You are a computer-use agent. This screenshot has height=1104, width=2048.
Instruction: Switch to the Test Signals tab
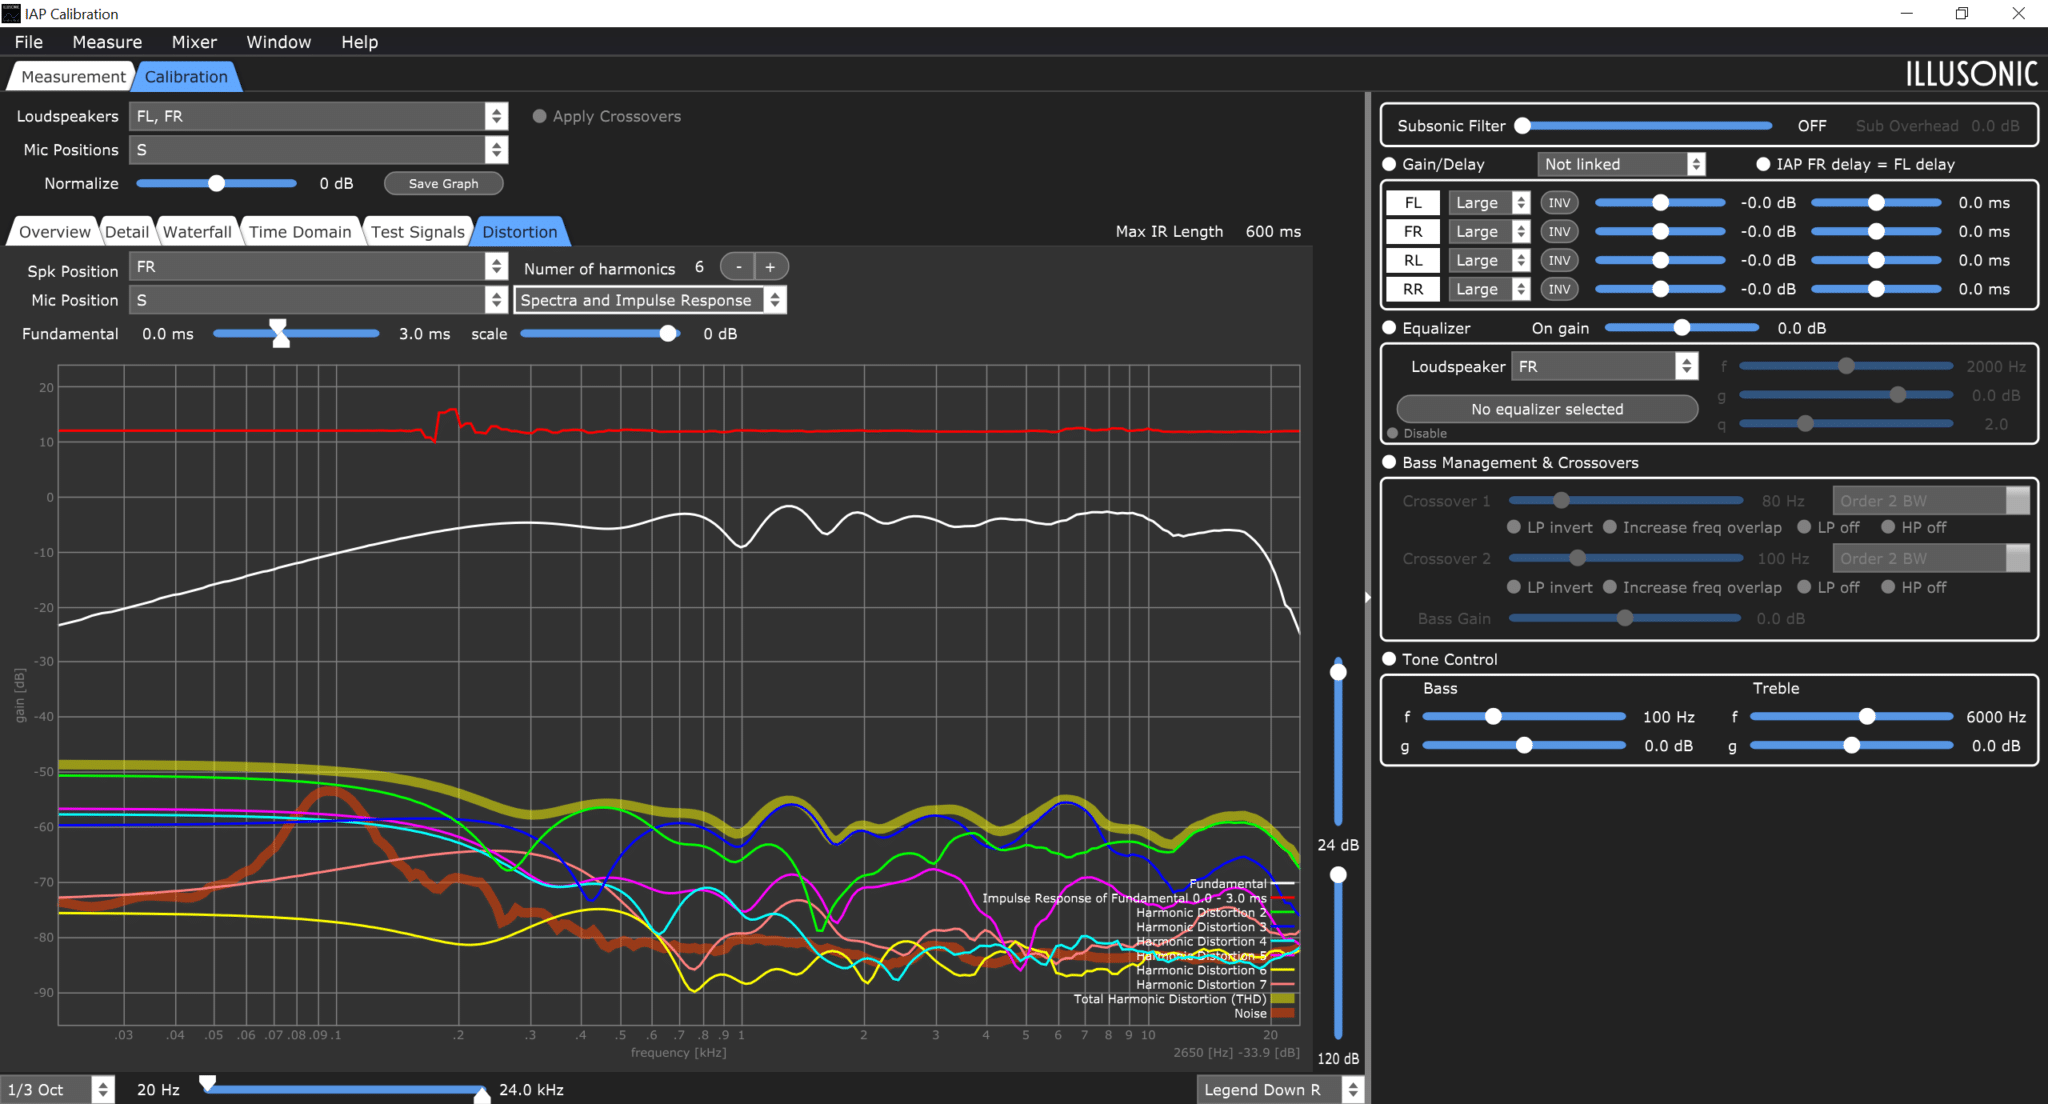tap(418, 232)
